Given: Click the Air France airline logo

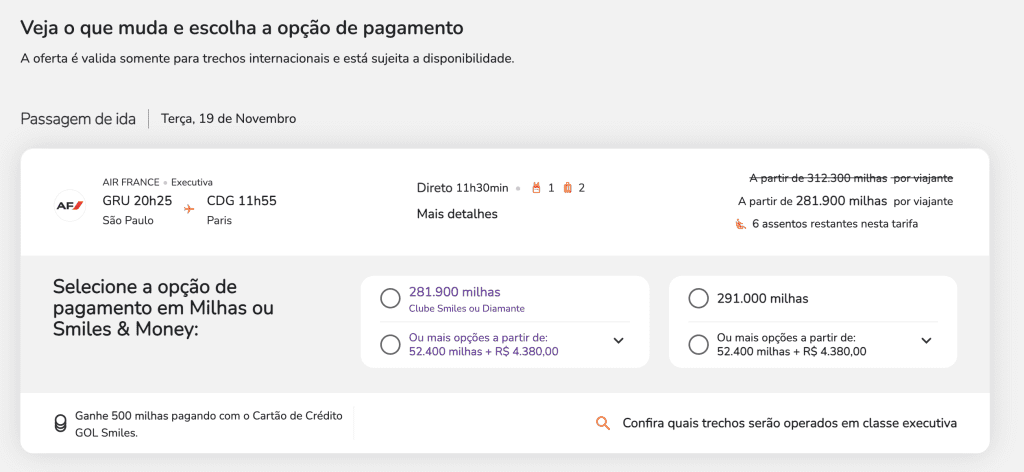Looking at the screenshot, I should pos(69,204).
